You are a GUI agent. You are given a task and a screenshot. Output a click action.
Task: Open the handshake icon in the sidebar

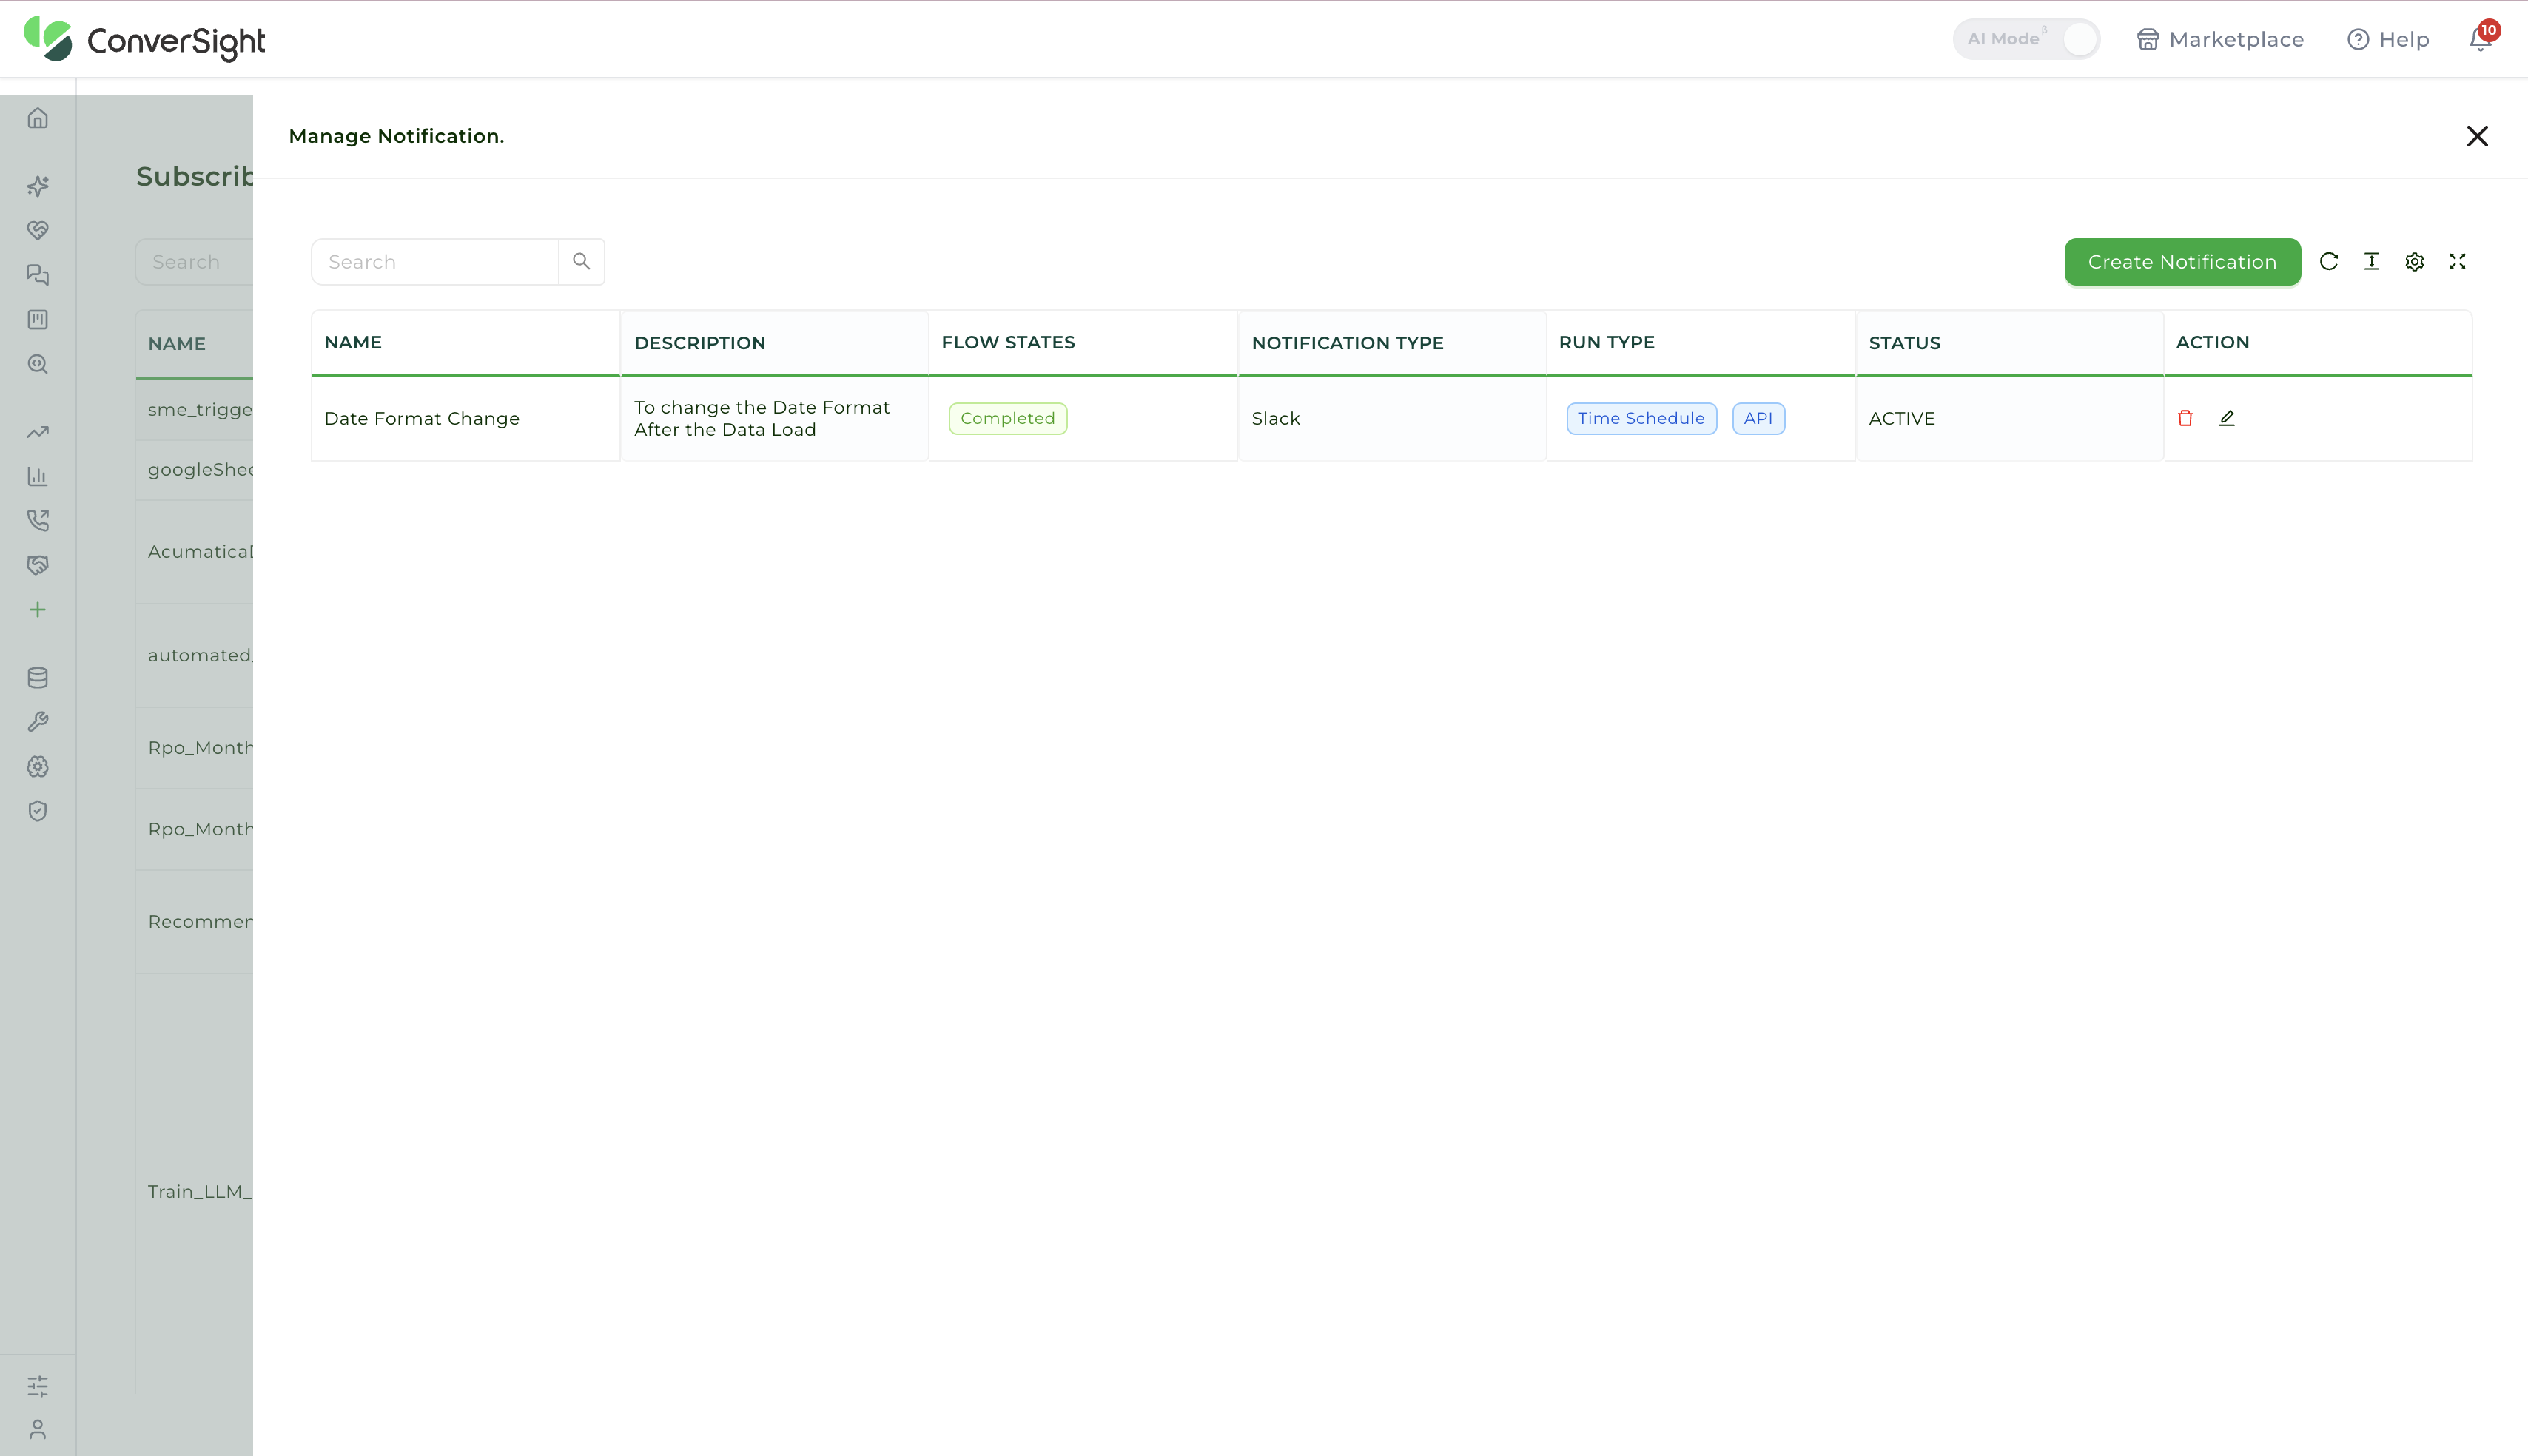pyautogui.click(x=38, y=565)
